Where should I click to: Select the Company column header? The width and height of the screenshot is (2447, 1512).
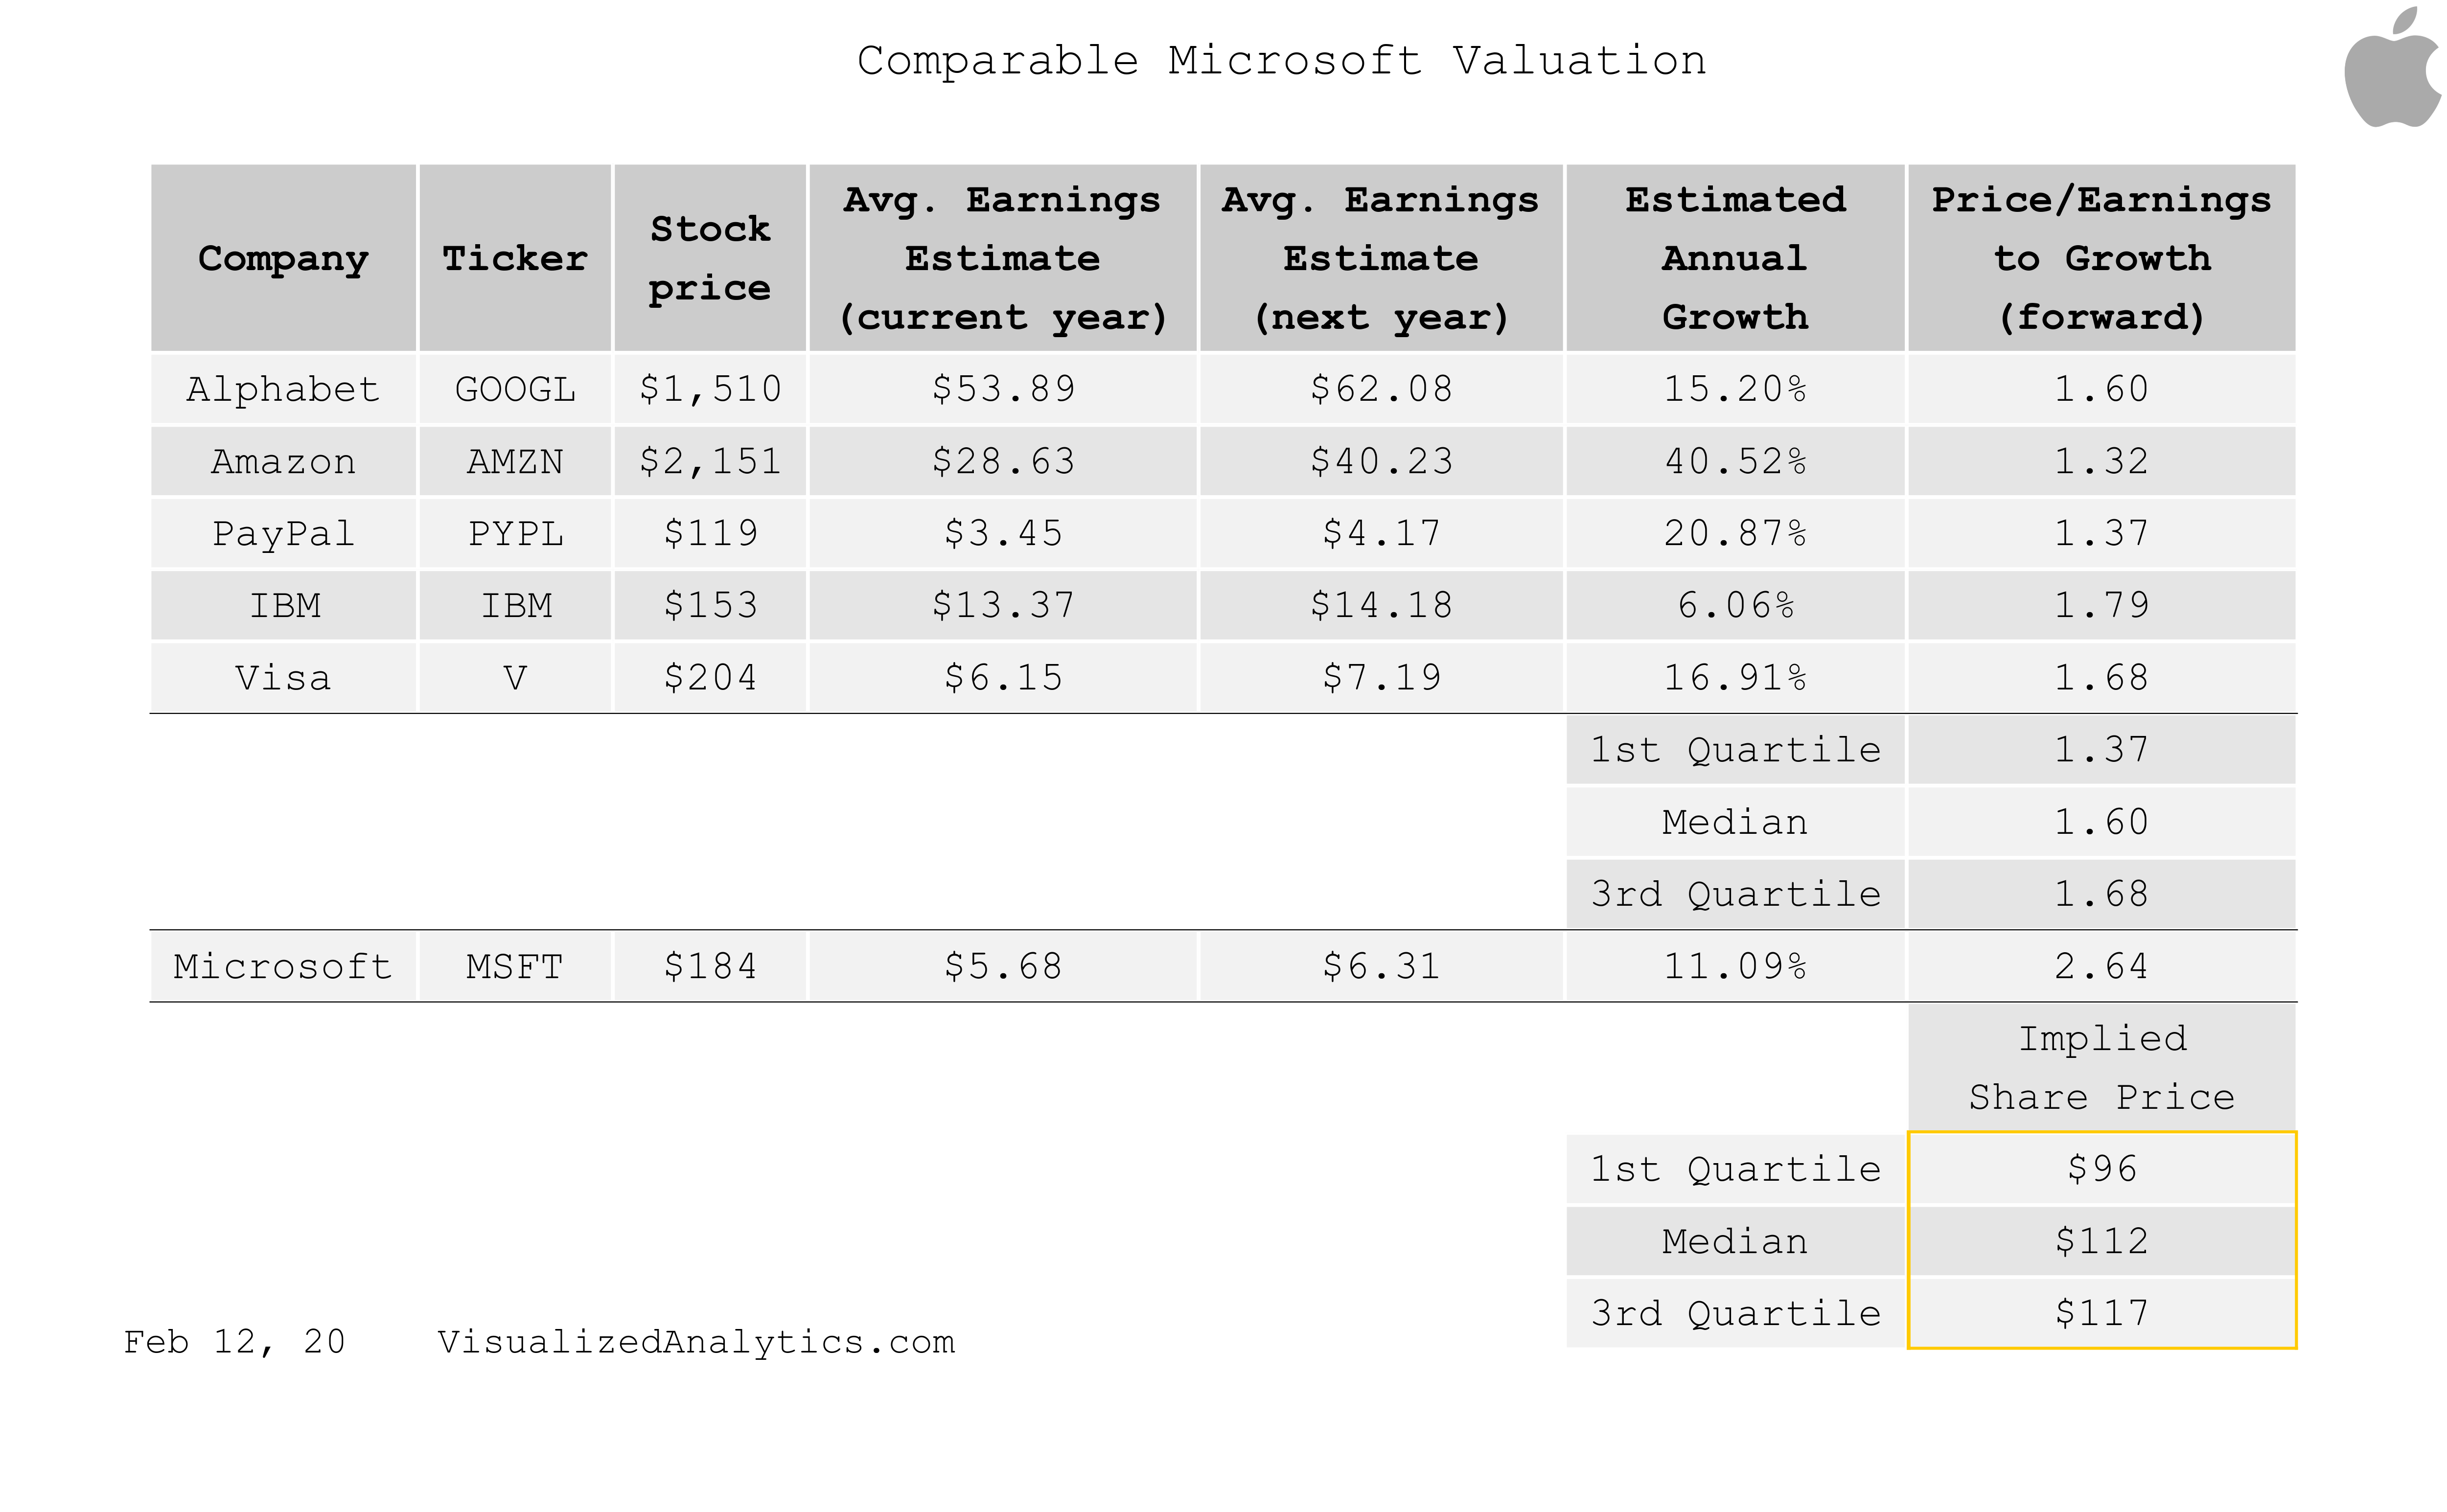click(x=283, y=258)
